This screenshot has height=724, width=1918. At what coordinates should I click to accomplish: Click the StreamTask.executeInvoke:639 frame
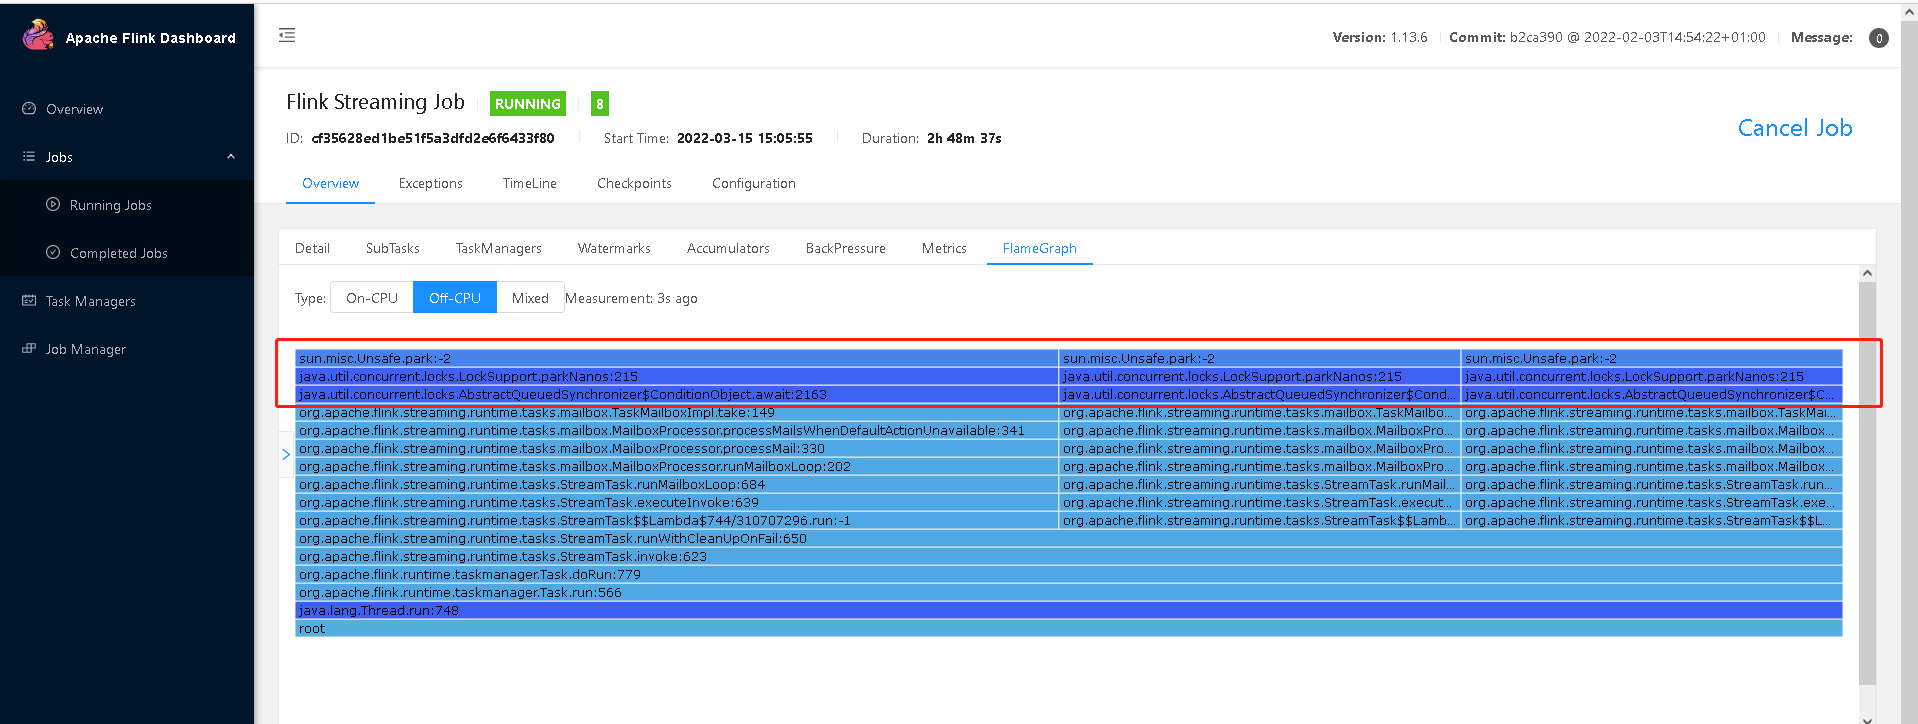(x=677, y=503)
